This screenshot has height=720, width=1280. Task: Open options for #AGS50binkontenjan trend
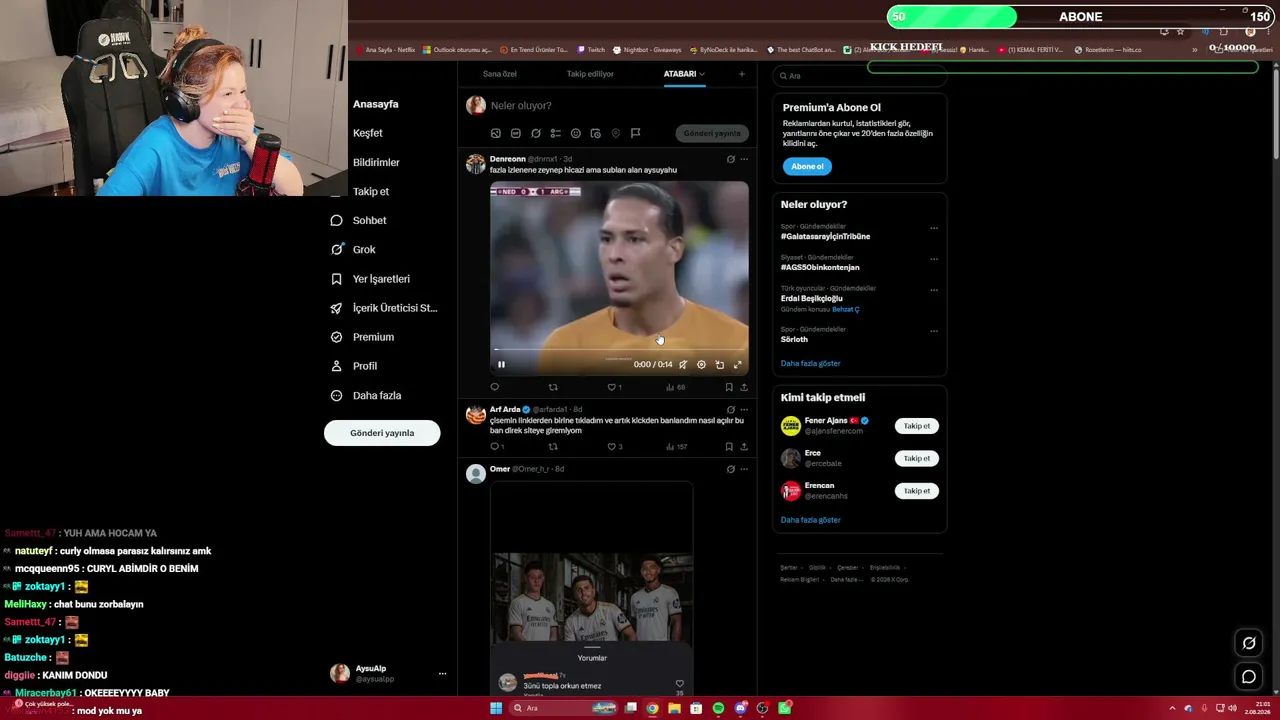[934, 259]
